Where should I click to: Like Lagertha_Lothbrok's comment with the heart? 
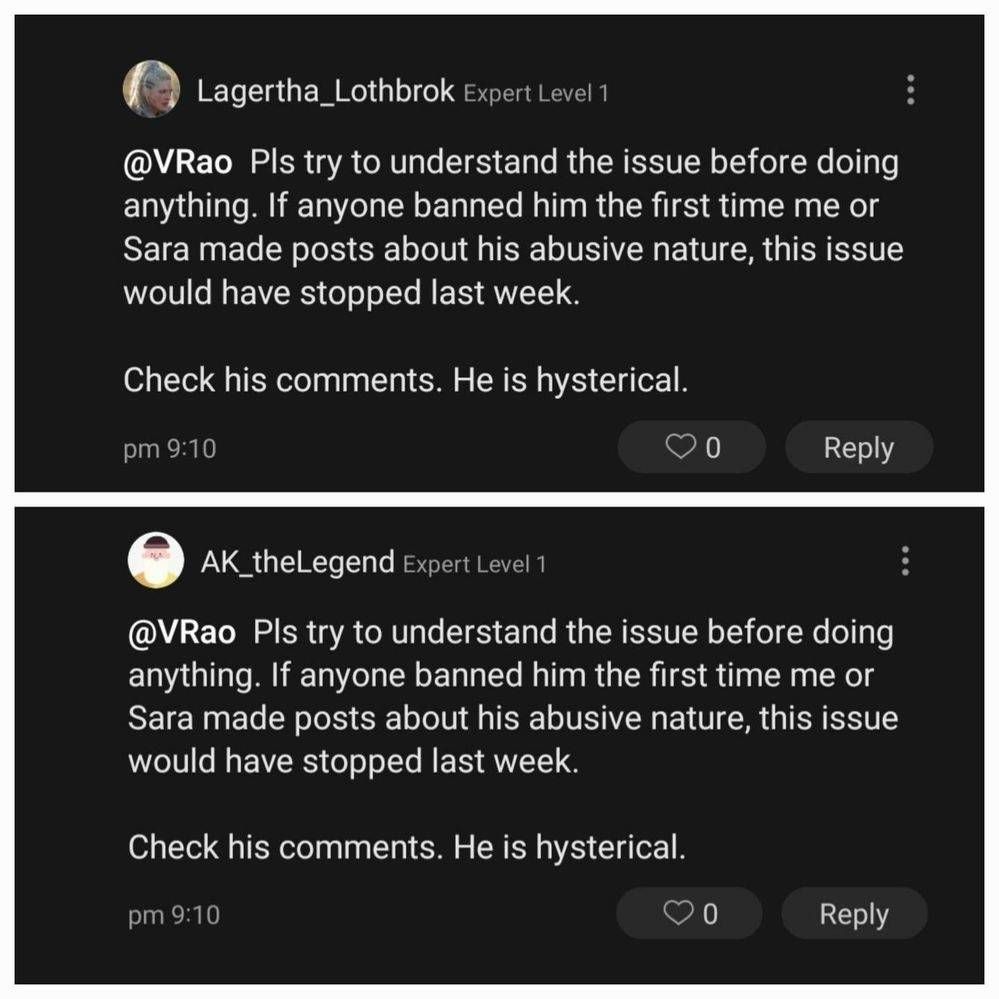pos(692,447)
